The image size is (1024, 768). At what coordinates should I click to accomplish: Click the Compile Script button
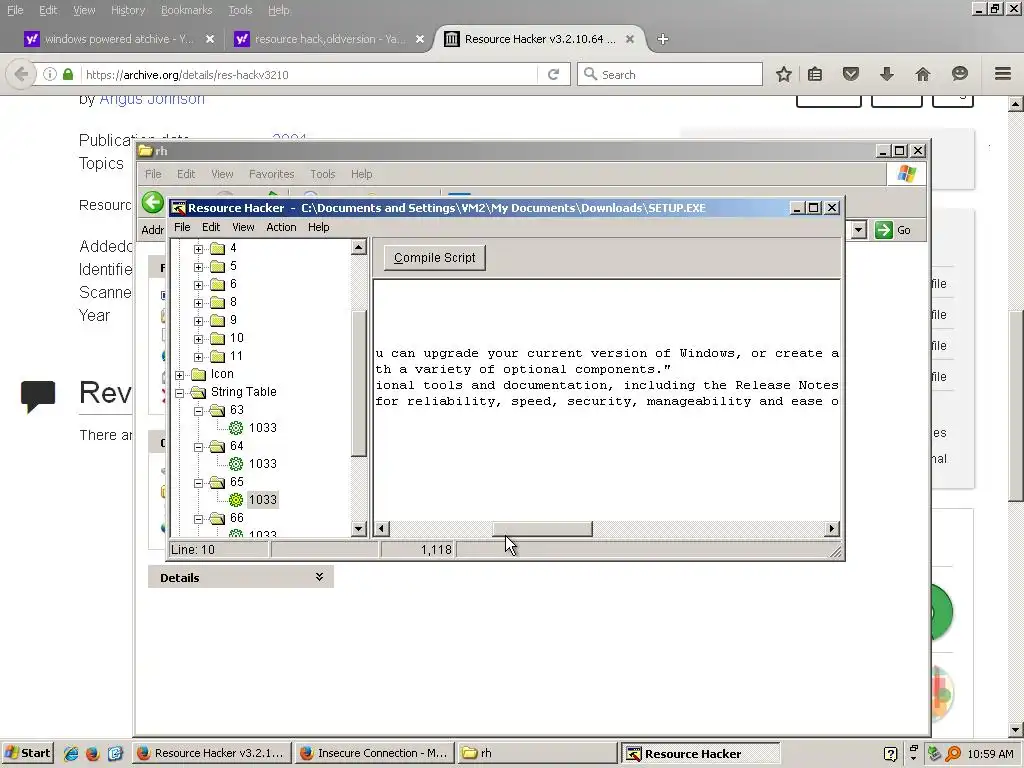click(x=434, y=257)
